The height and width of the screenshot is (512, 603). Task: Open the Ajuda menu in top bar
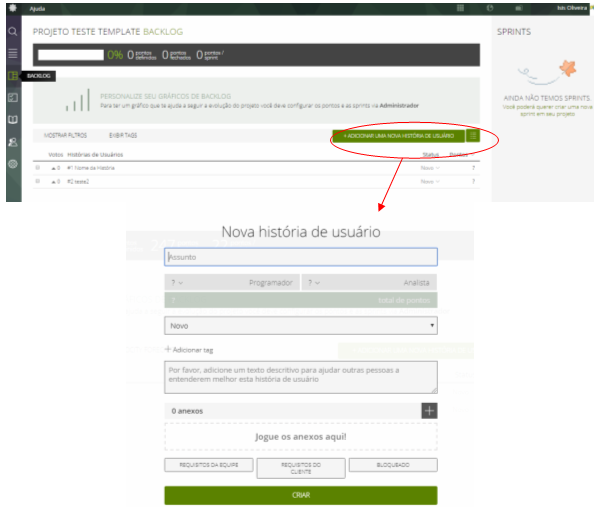click(38, 7)
